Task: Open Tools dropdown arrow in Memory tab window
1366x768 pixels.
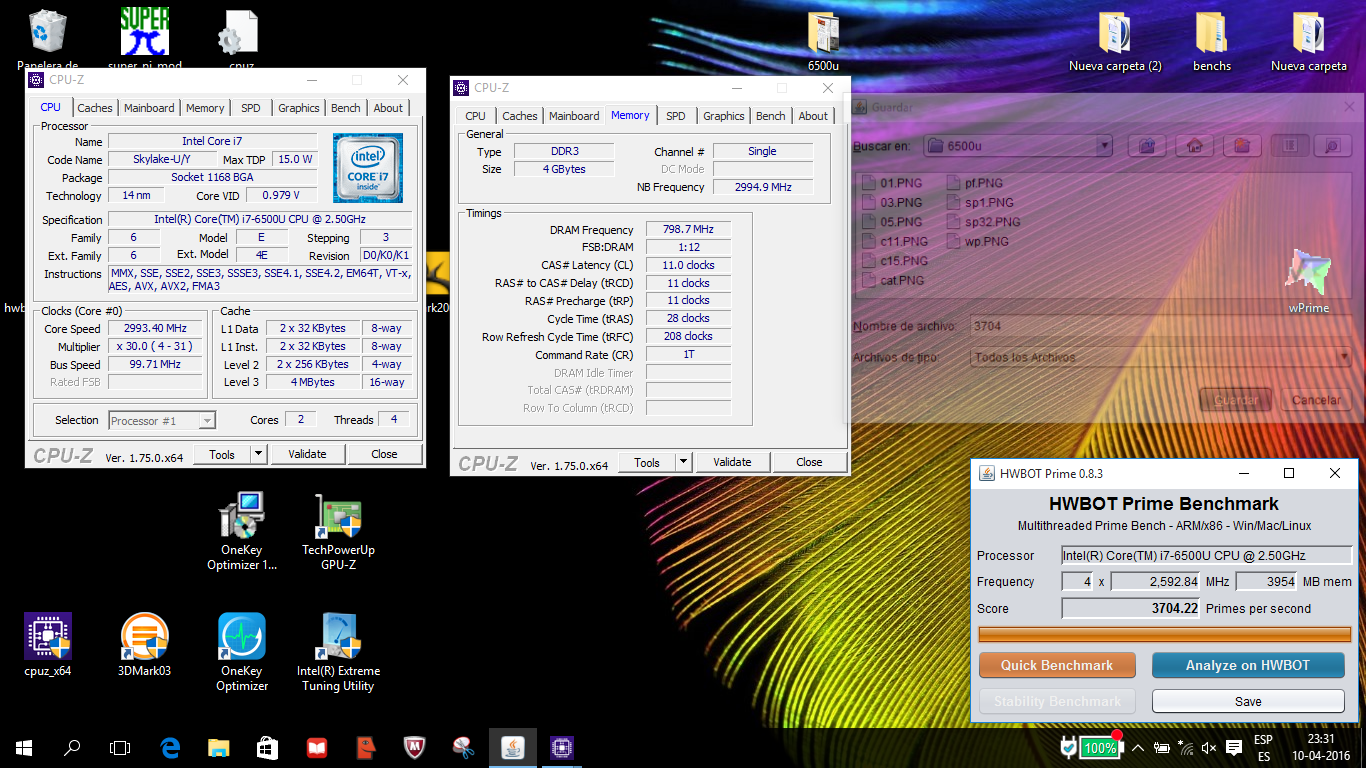Action: tap(684, 462)
